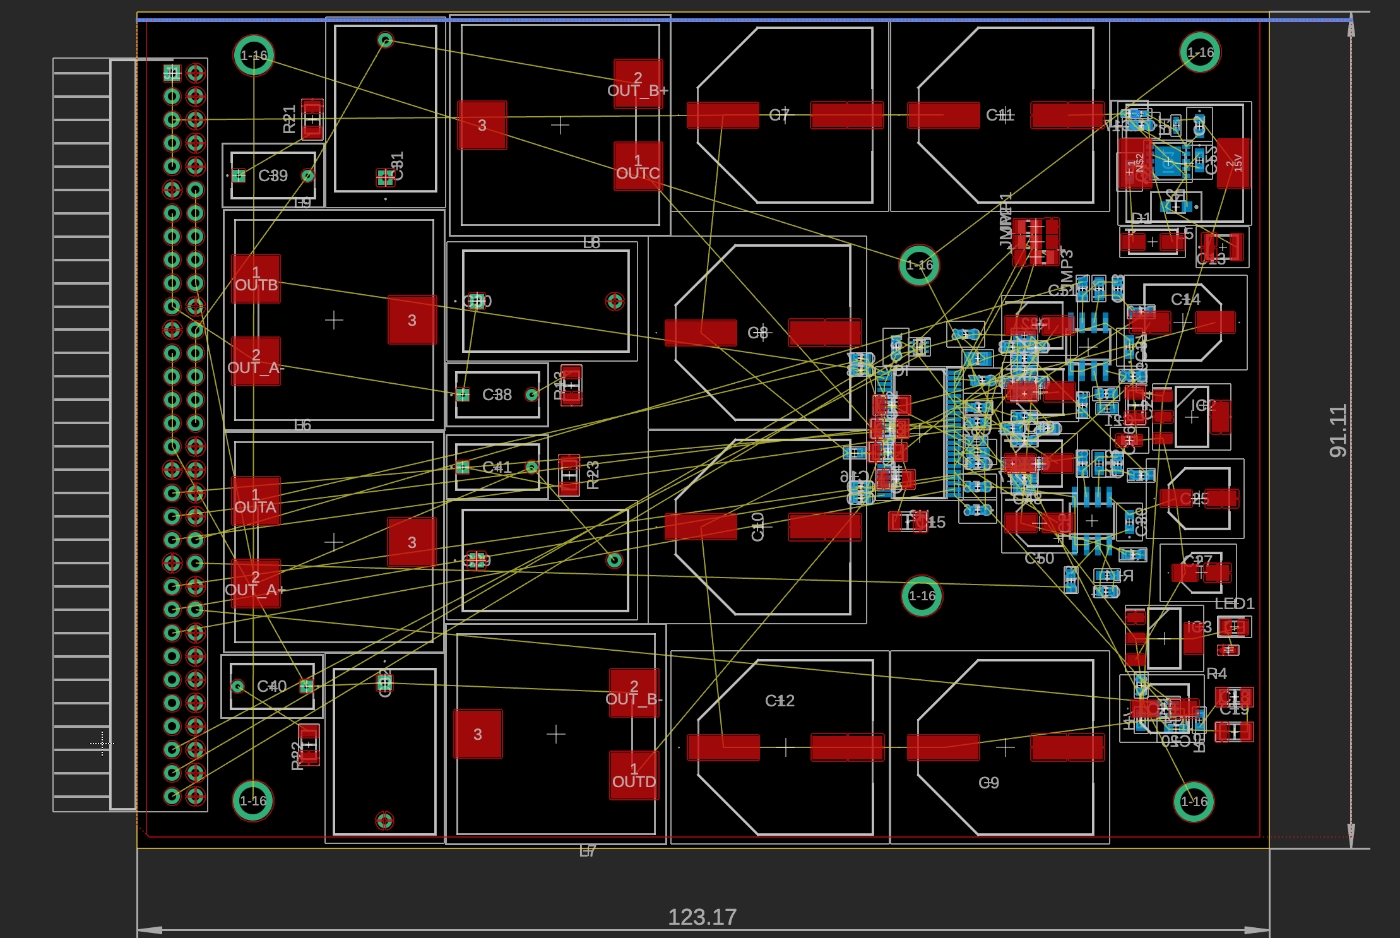Select the C12 capacitor label

(780, 701)
